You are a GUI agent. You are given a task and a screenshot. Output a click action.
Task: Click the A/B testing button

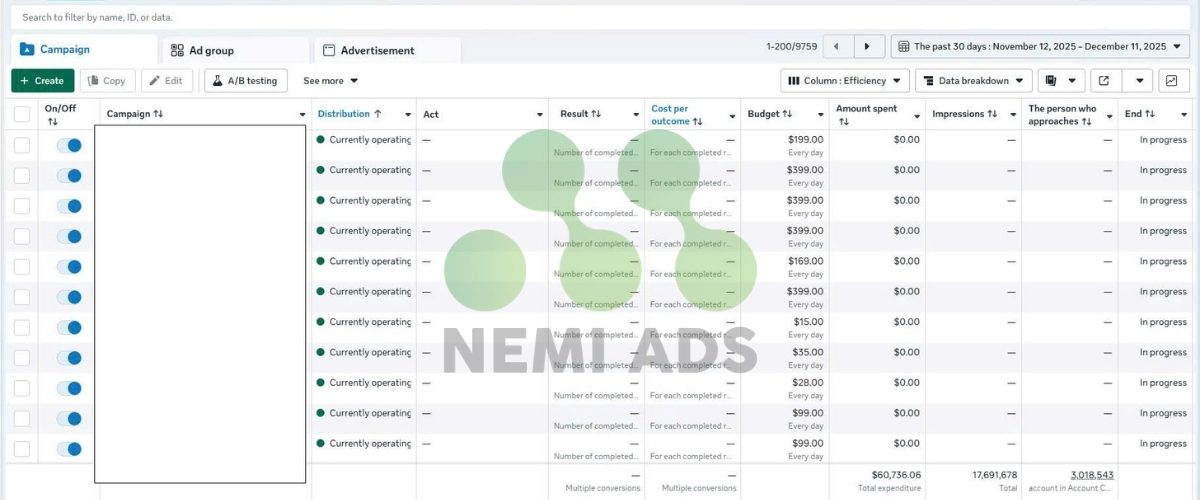[246, 81]
